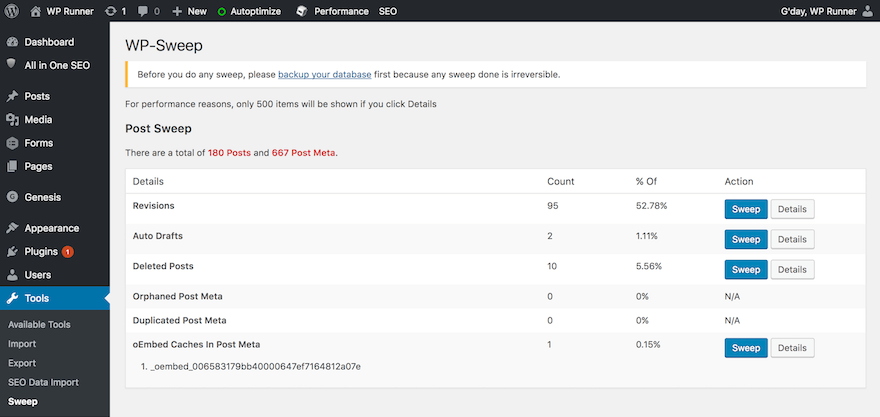Screen dimensions: 880x417
Task: Click the updates refresh icon
Action: [111, 11]
